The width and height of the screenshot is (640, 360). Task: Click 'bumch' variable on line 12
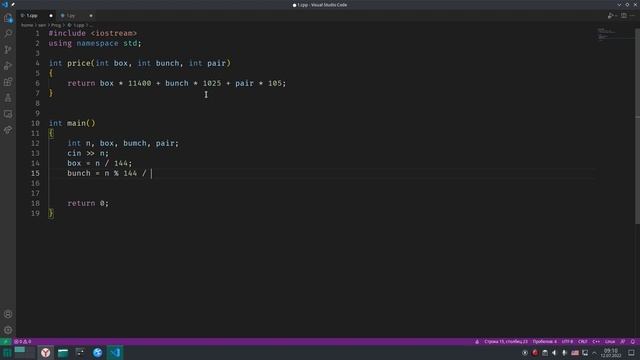click(135, 143)
